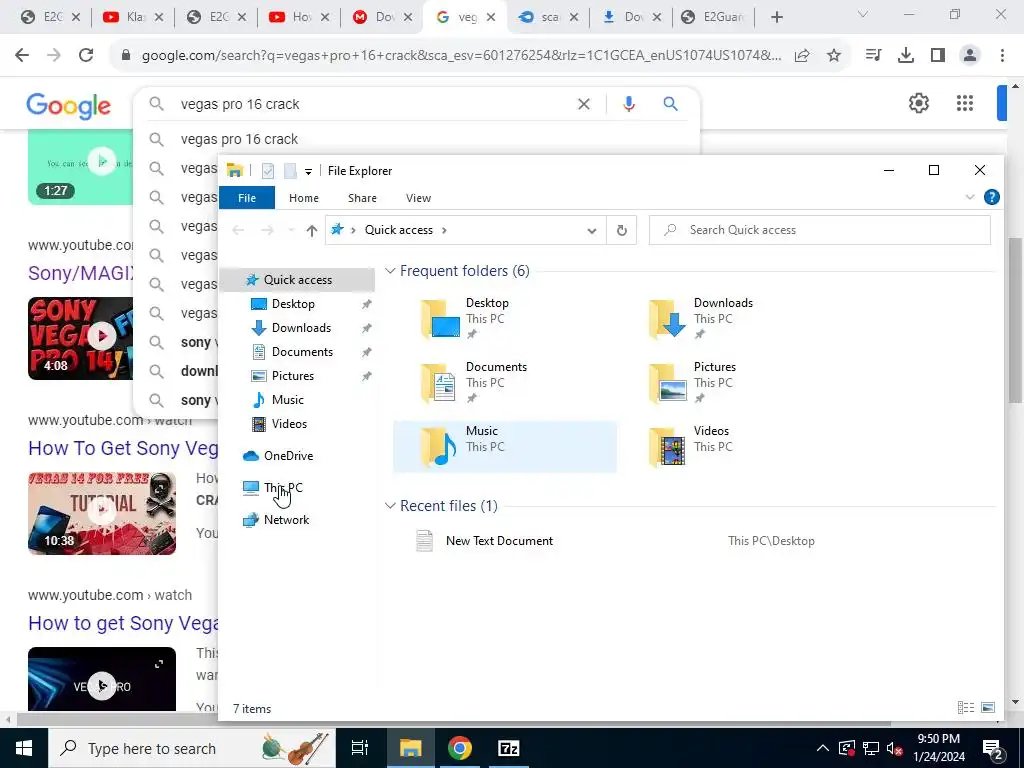Switch to details view layout
1024x768 pixels.
click(965, 708)
